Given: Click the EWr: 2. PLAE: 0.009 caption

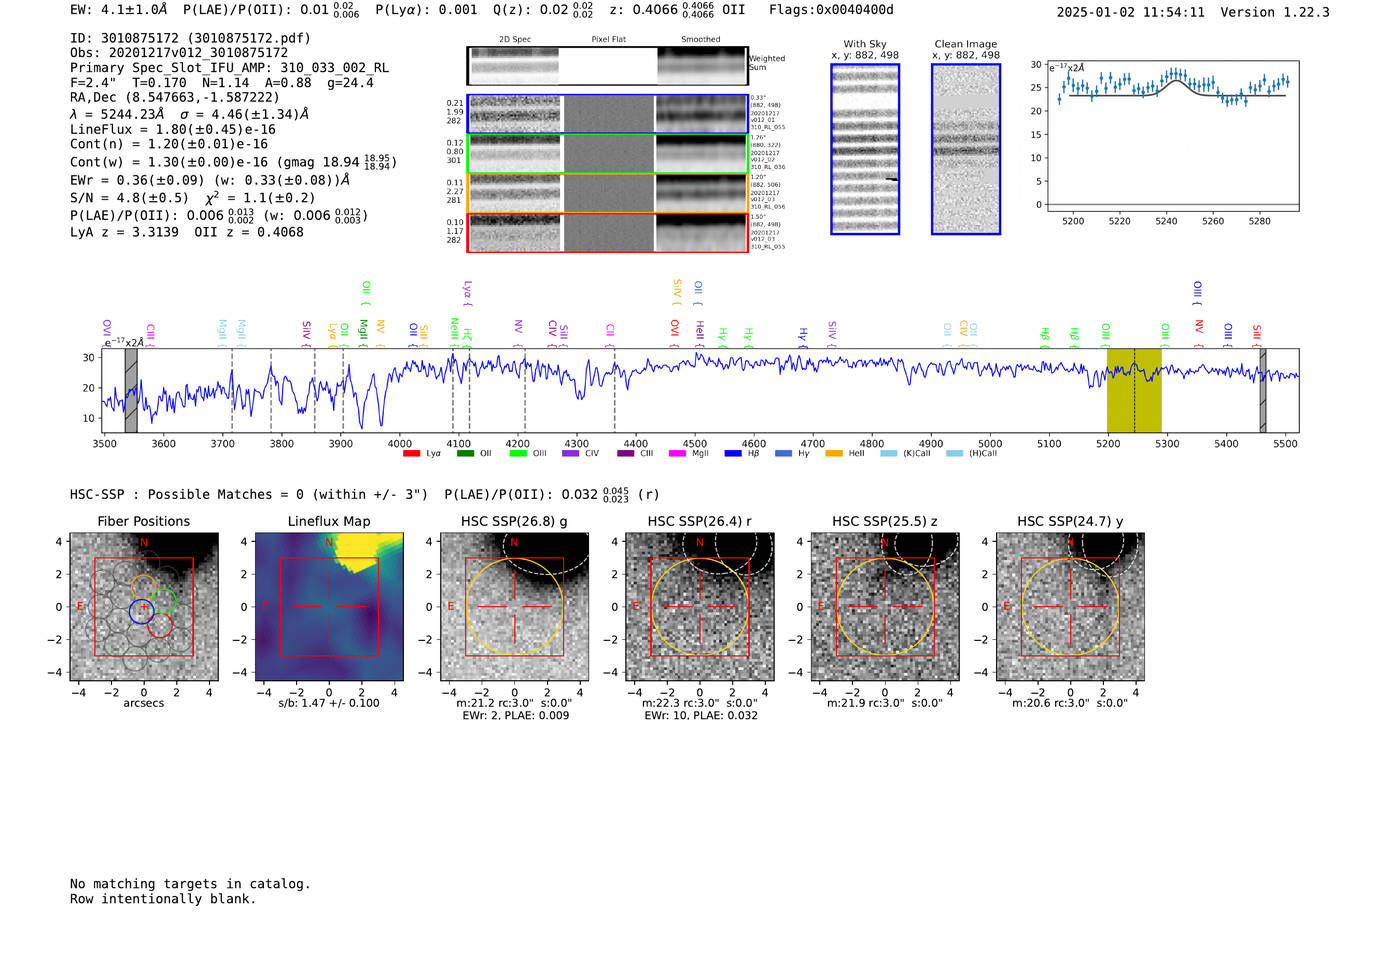Looking at the screenshot, I should tap(515, 716).
